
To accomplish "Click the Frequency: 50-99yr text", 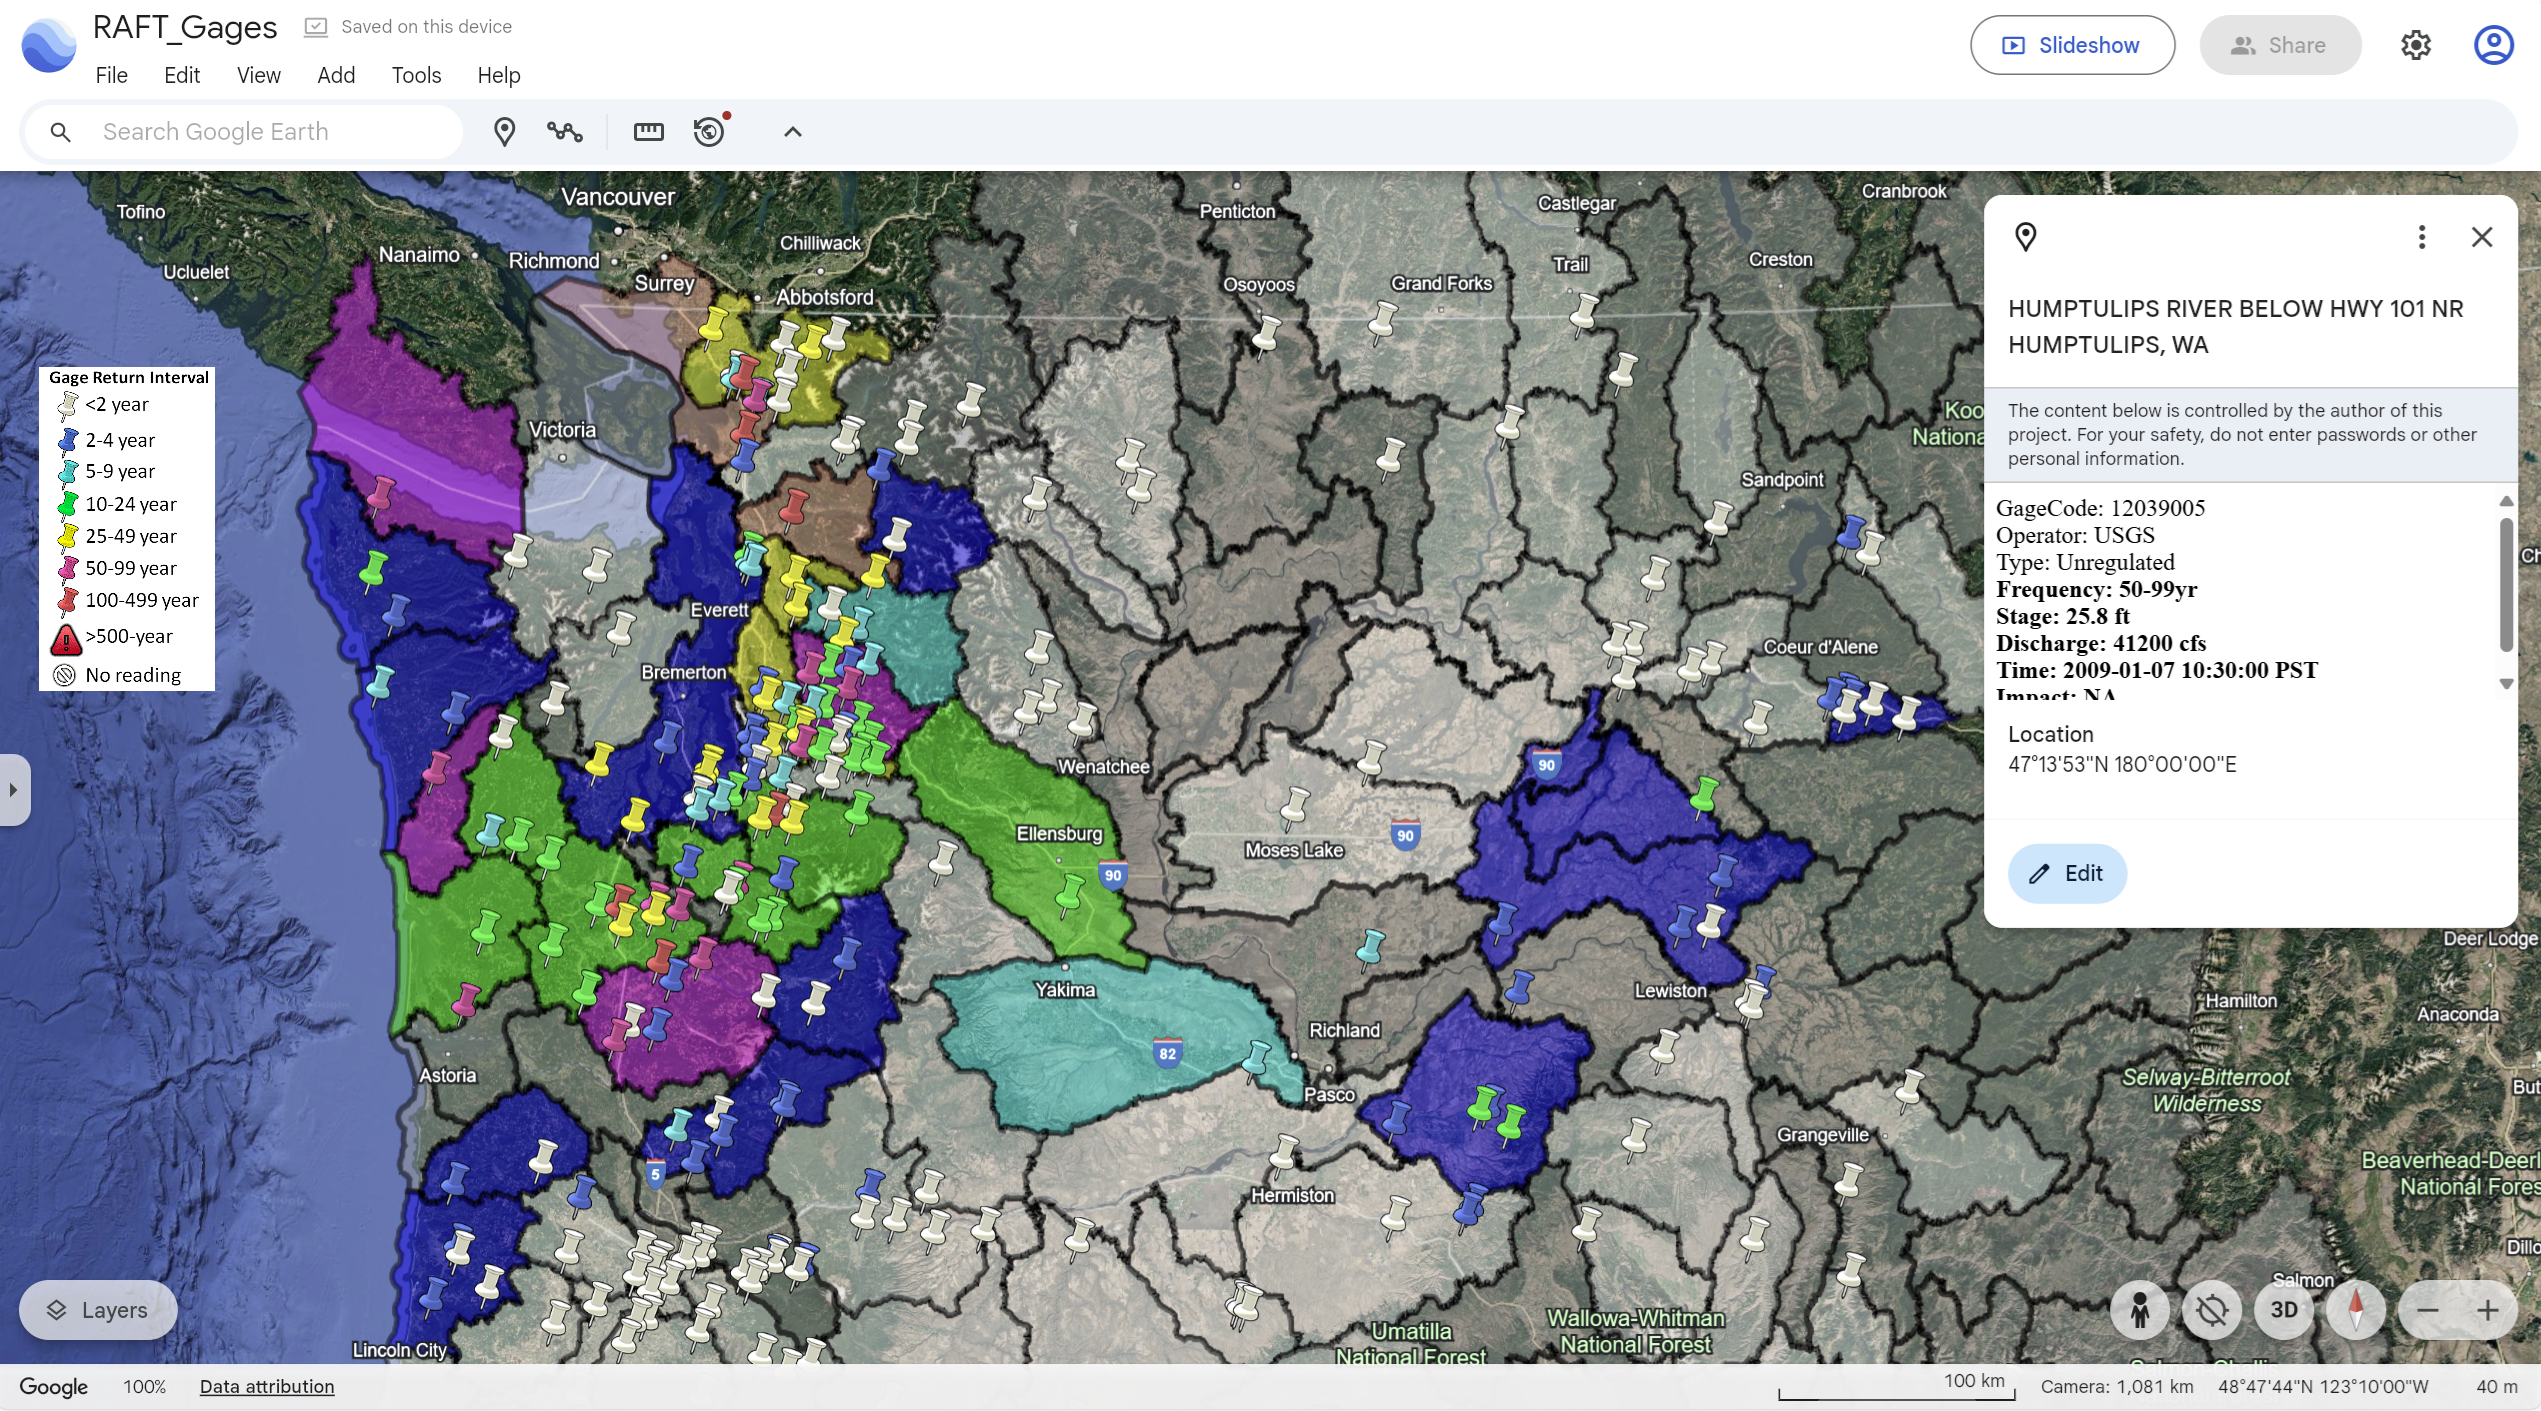I will pyautogui.click(x=2096, y=589).
